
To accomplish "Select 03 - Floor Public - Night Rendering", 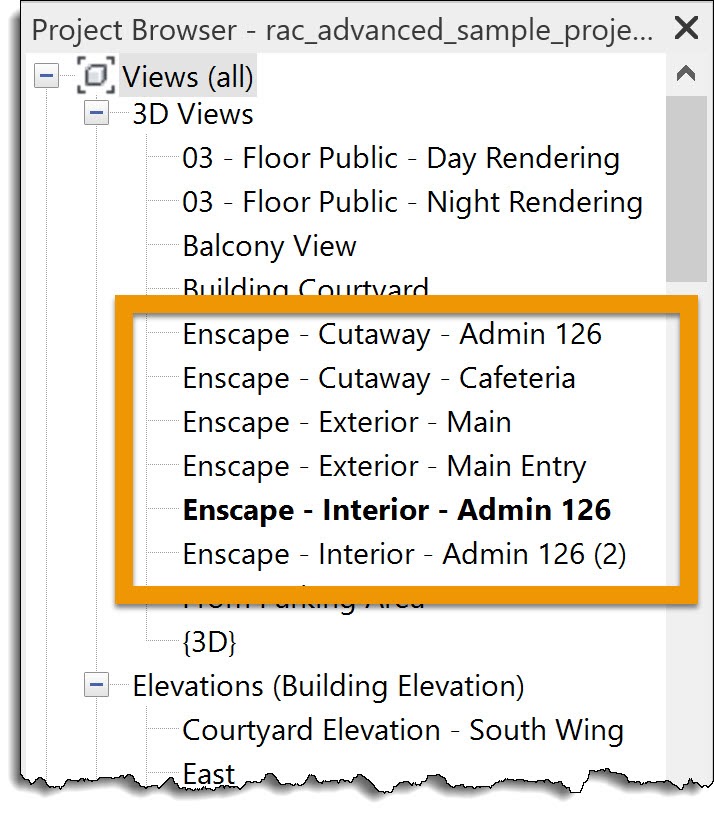I will pyautogui.click(x=412, y=202).
